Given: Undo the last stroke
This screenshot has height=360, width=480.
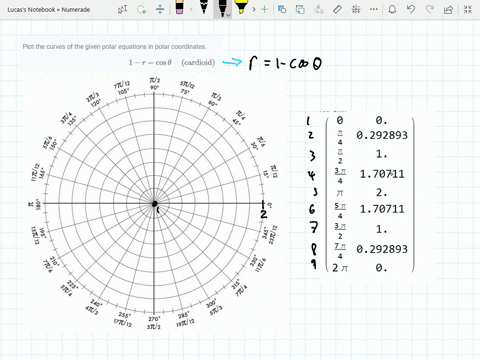Looking at the screenshot, I should pos(411,9).
